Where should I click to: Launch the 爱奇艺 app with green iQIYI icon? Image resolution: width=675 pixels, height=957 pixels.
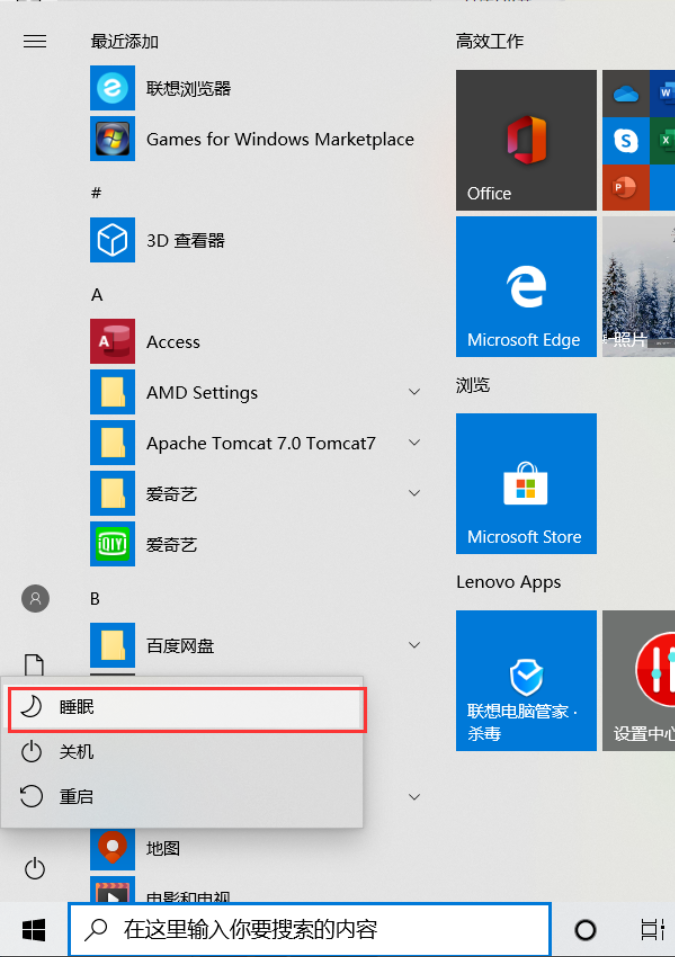pyautogui.click(x=256, y=544)
